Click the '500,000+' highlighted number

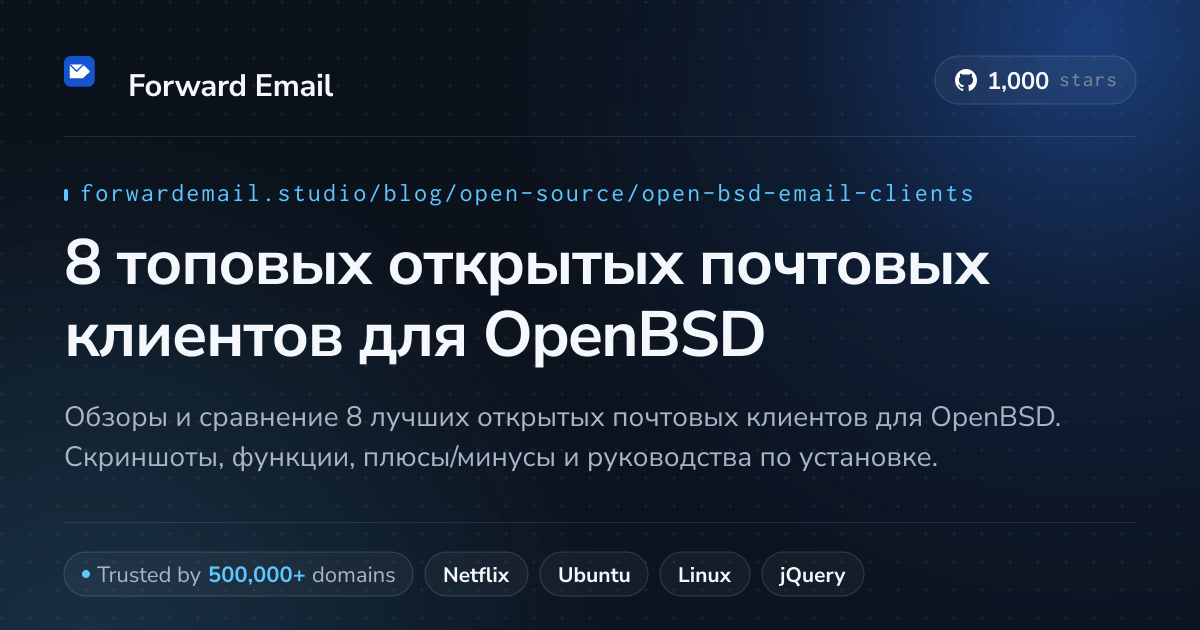click(x=256, y=575)
